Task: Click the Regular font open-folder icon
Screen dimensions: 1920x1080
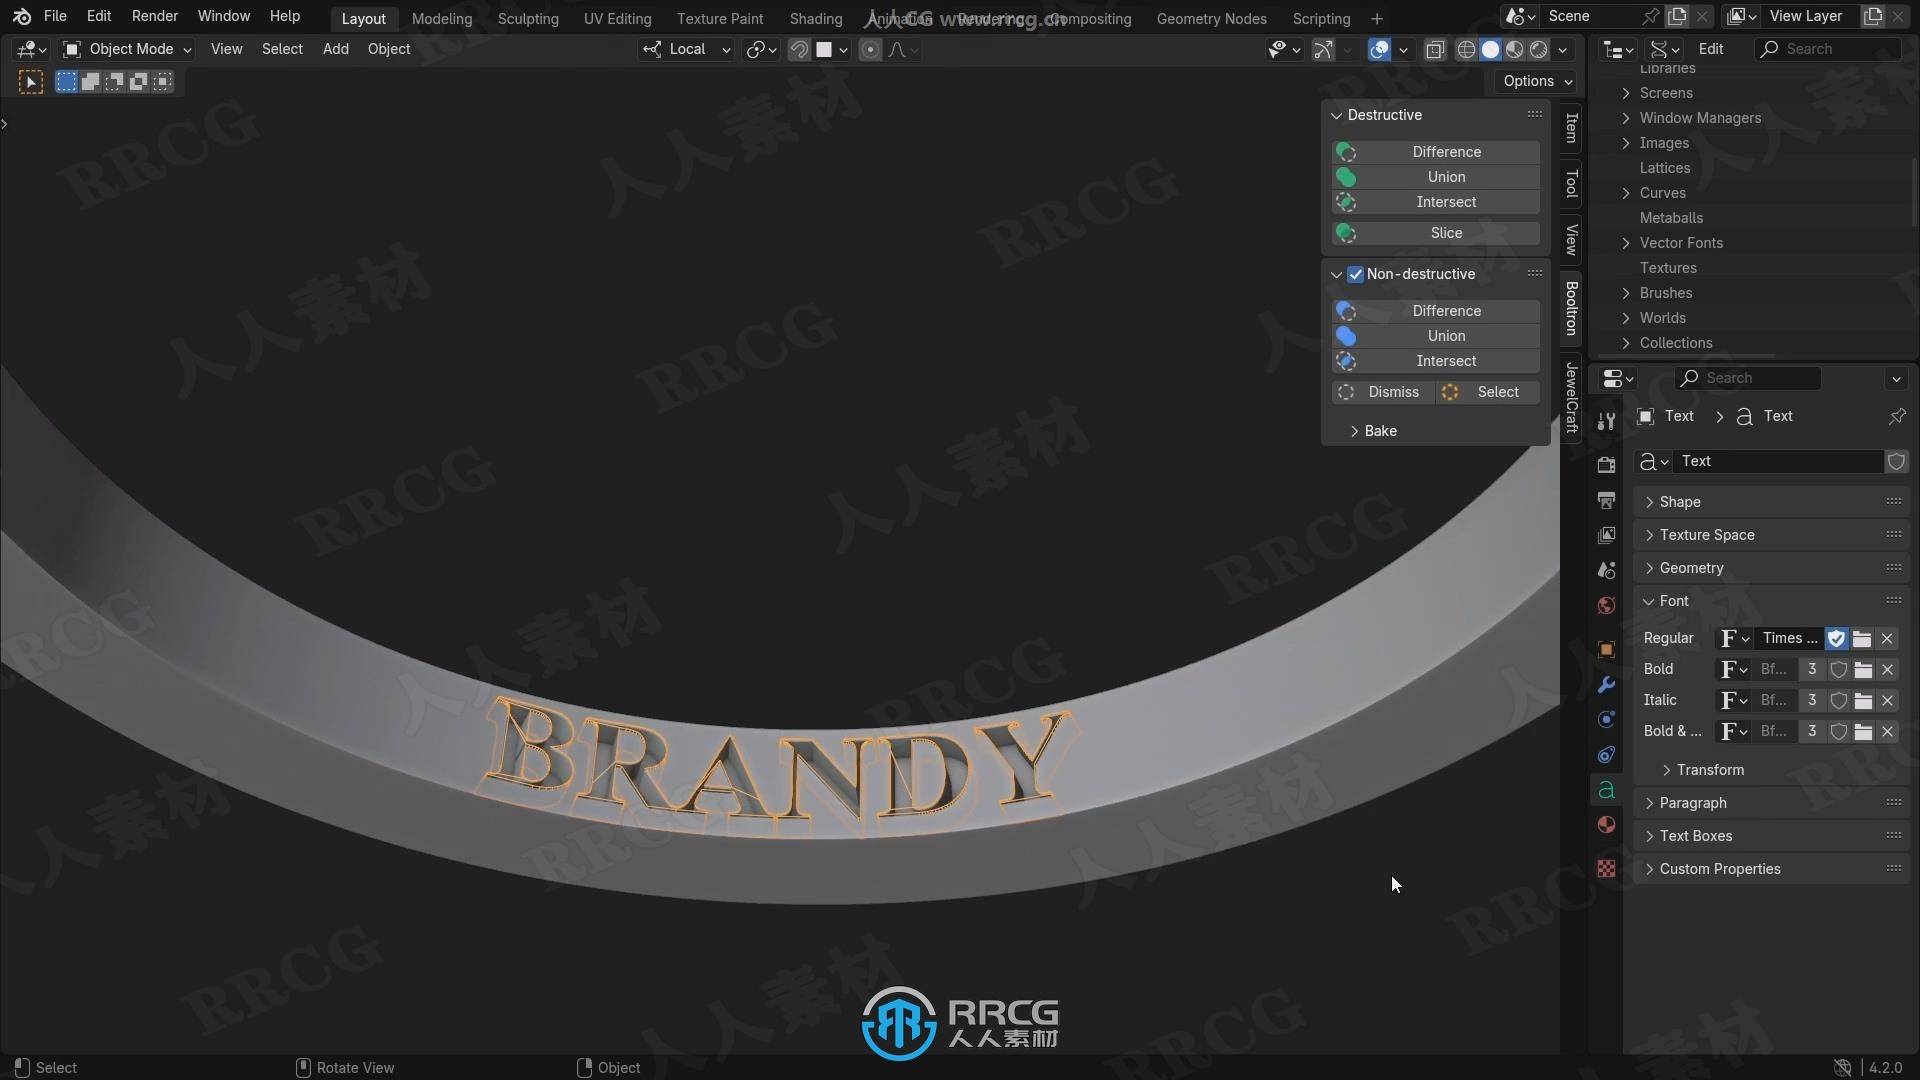Action: pyautogui.click(x=1862, y=638)
